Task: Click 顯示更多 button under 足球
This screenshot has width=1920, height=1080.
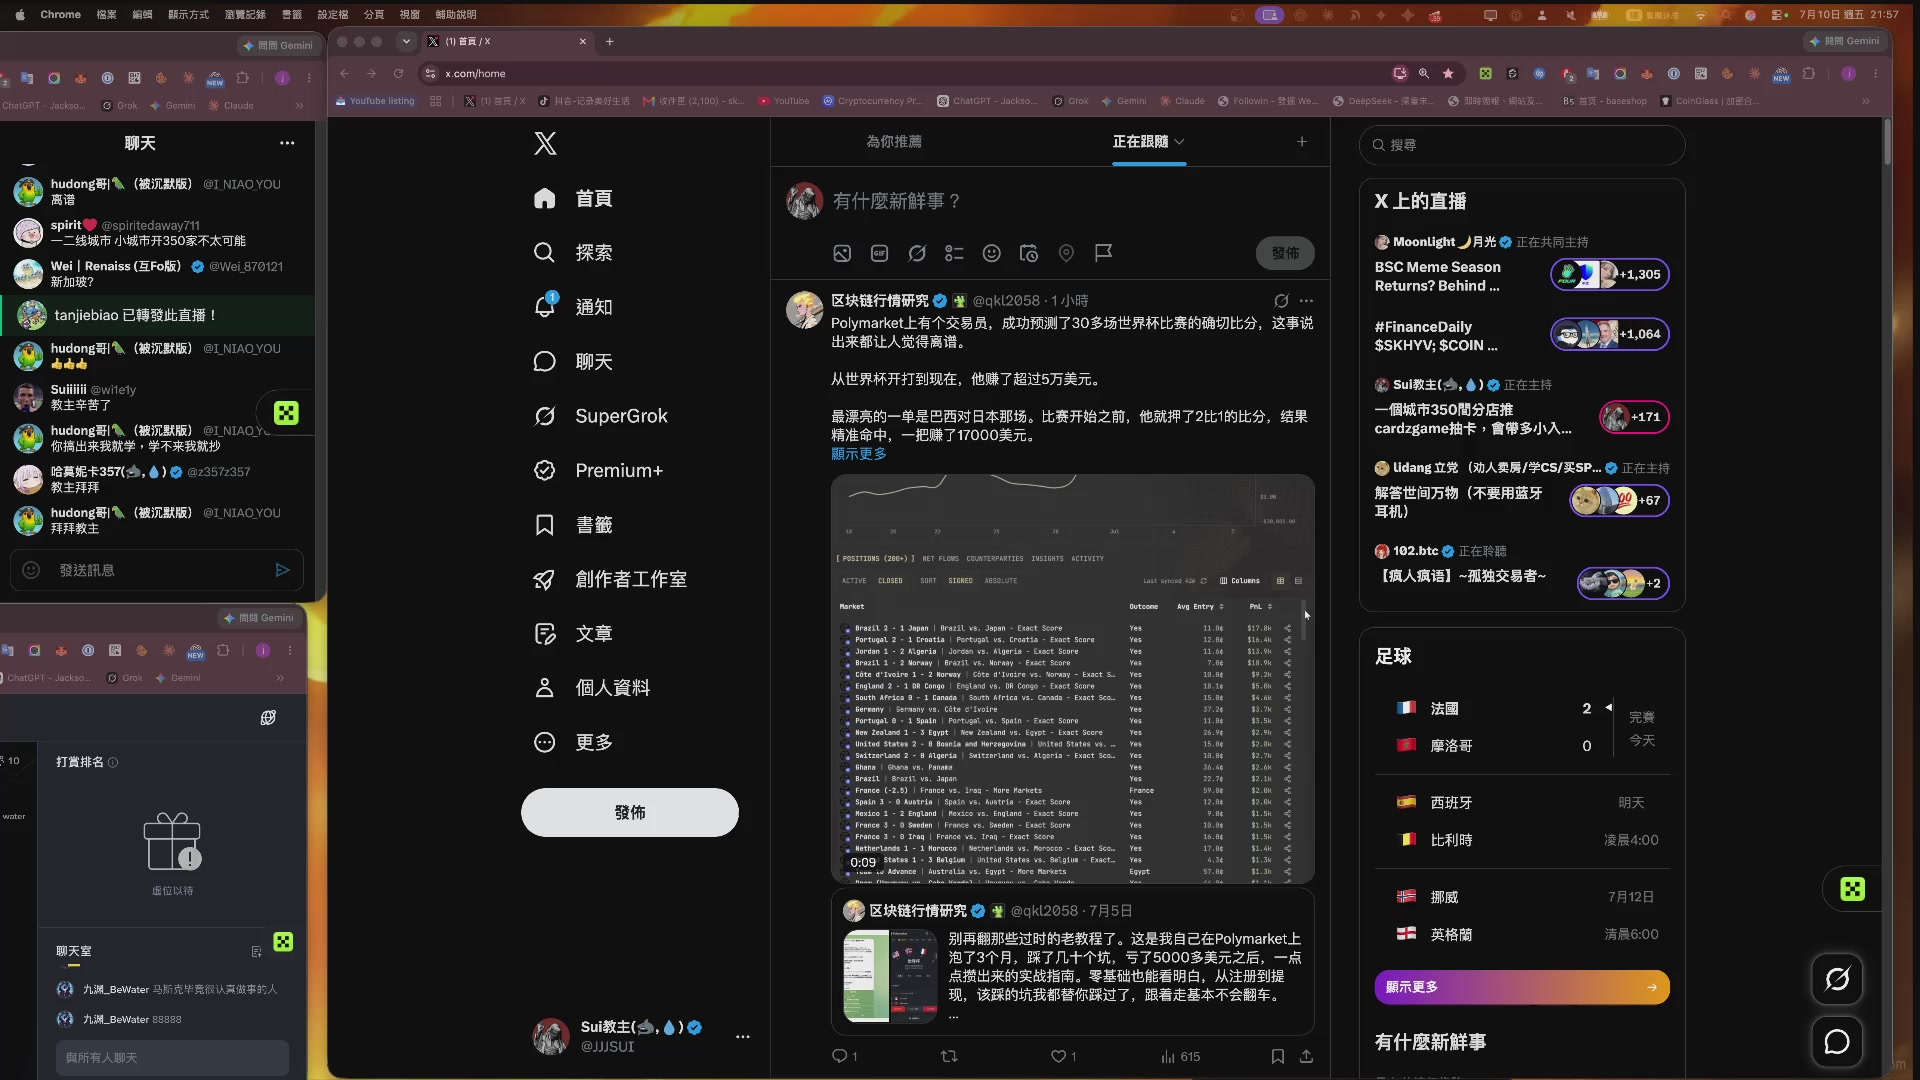Action: pos(1522,987)
